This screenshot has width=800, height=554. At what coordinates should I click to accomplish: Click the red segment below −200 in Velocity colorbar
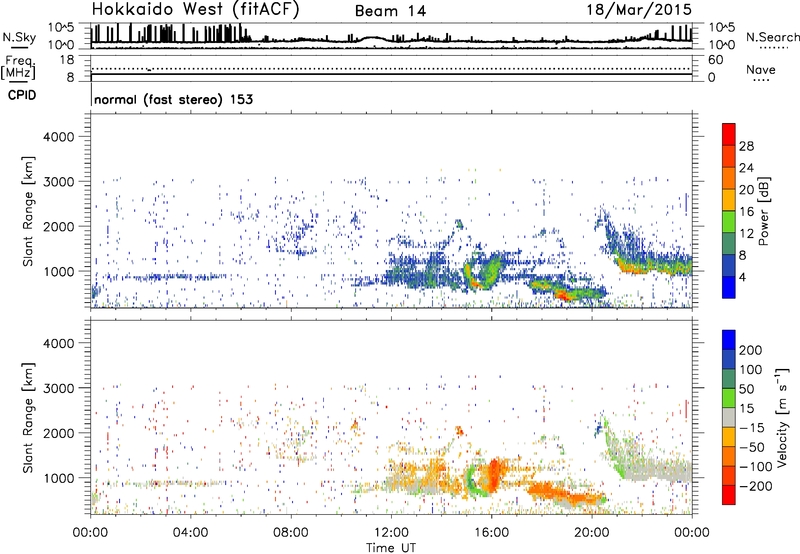pyautogui.click(x=729, y=495)
